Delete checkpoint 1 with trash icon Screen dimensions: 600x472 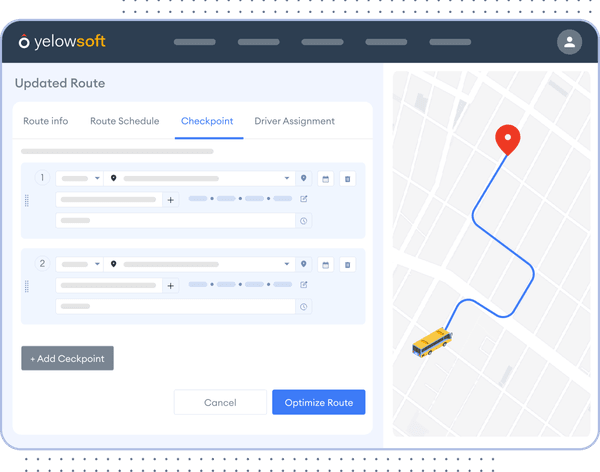tap(347, 179)
